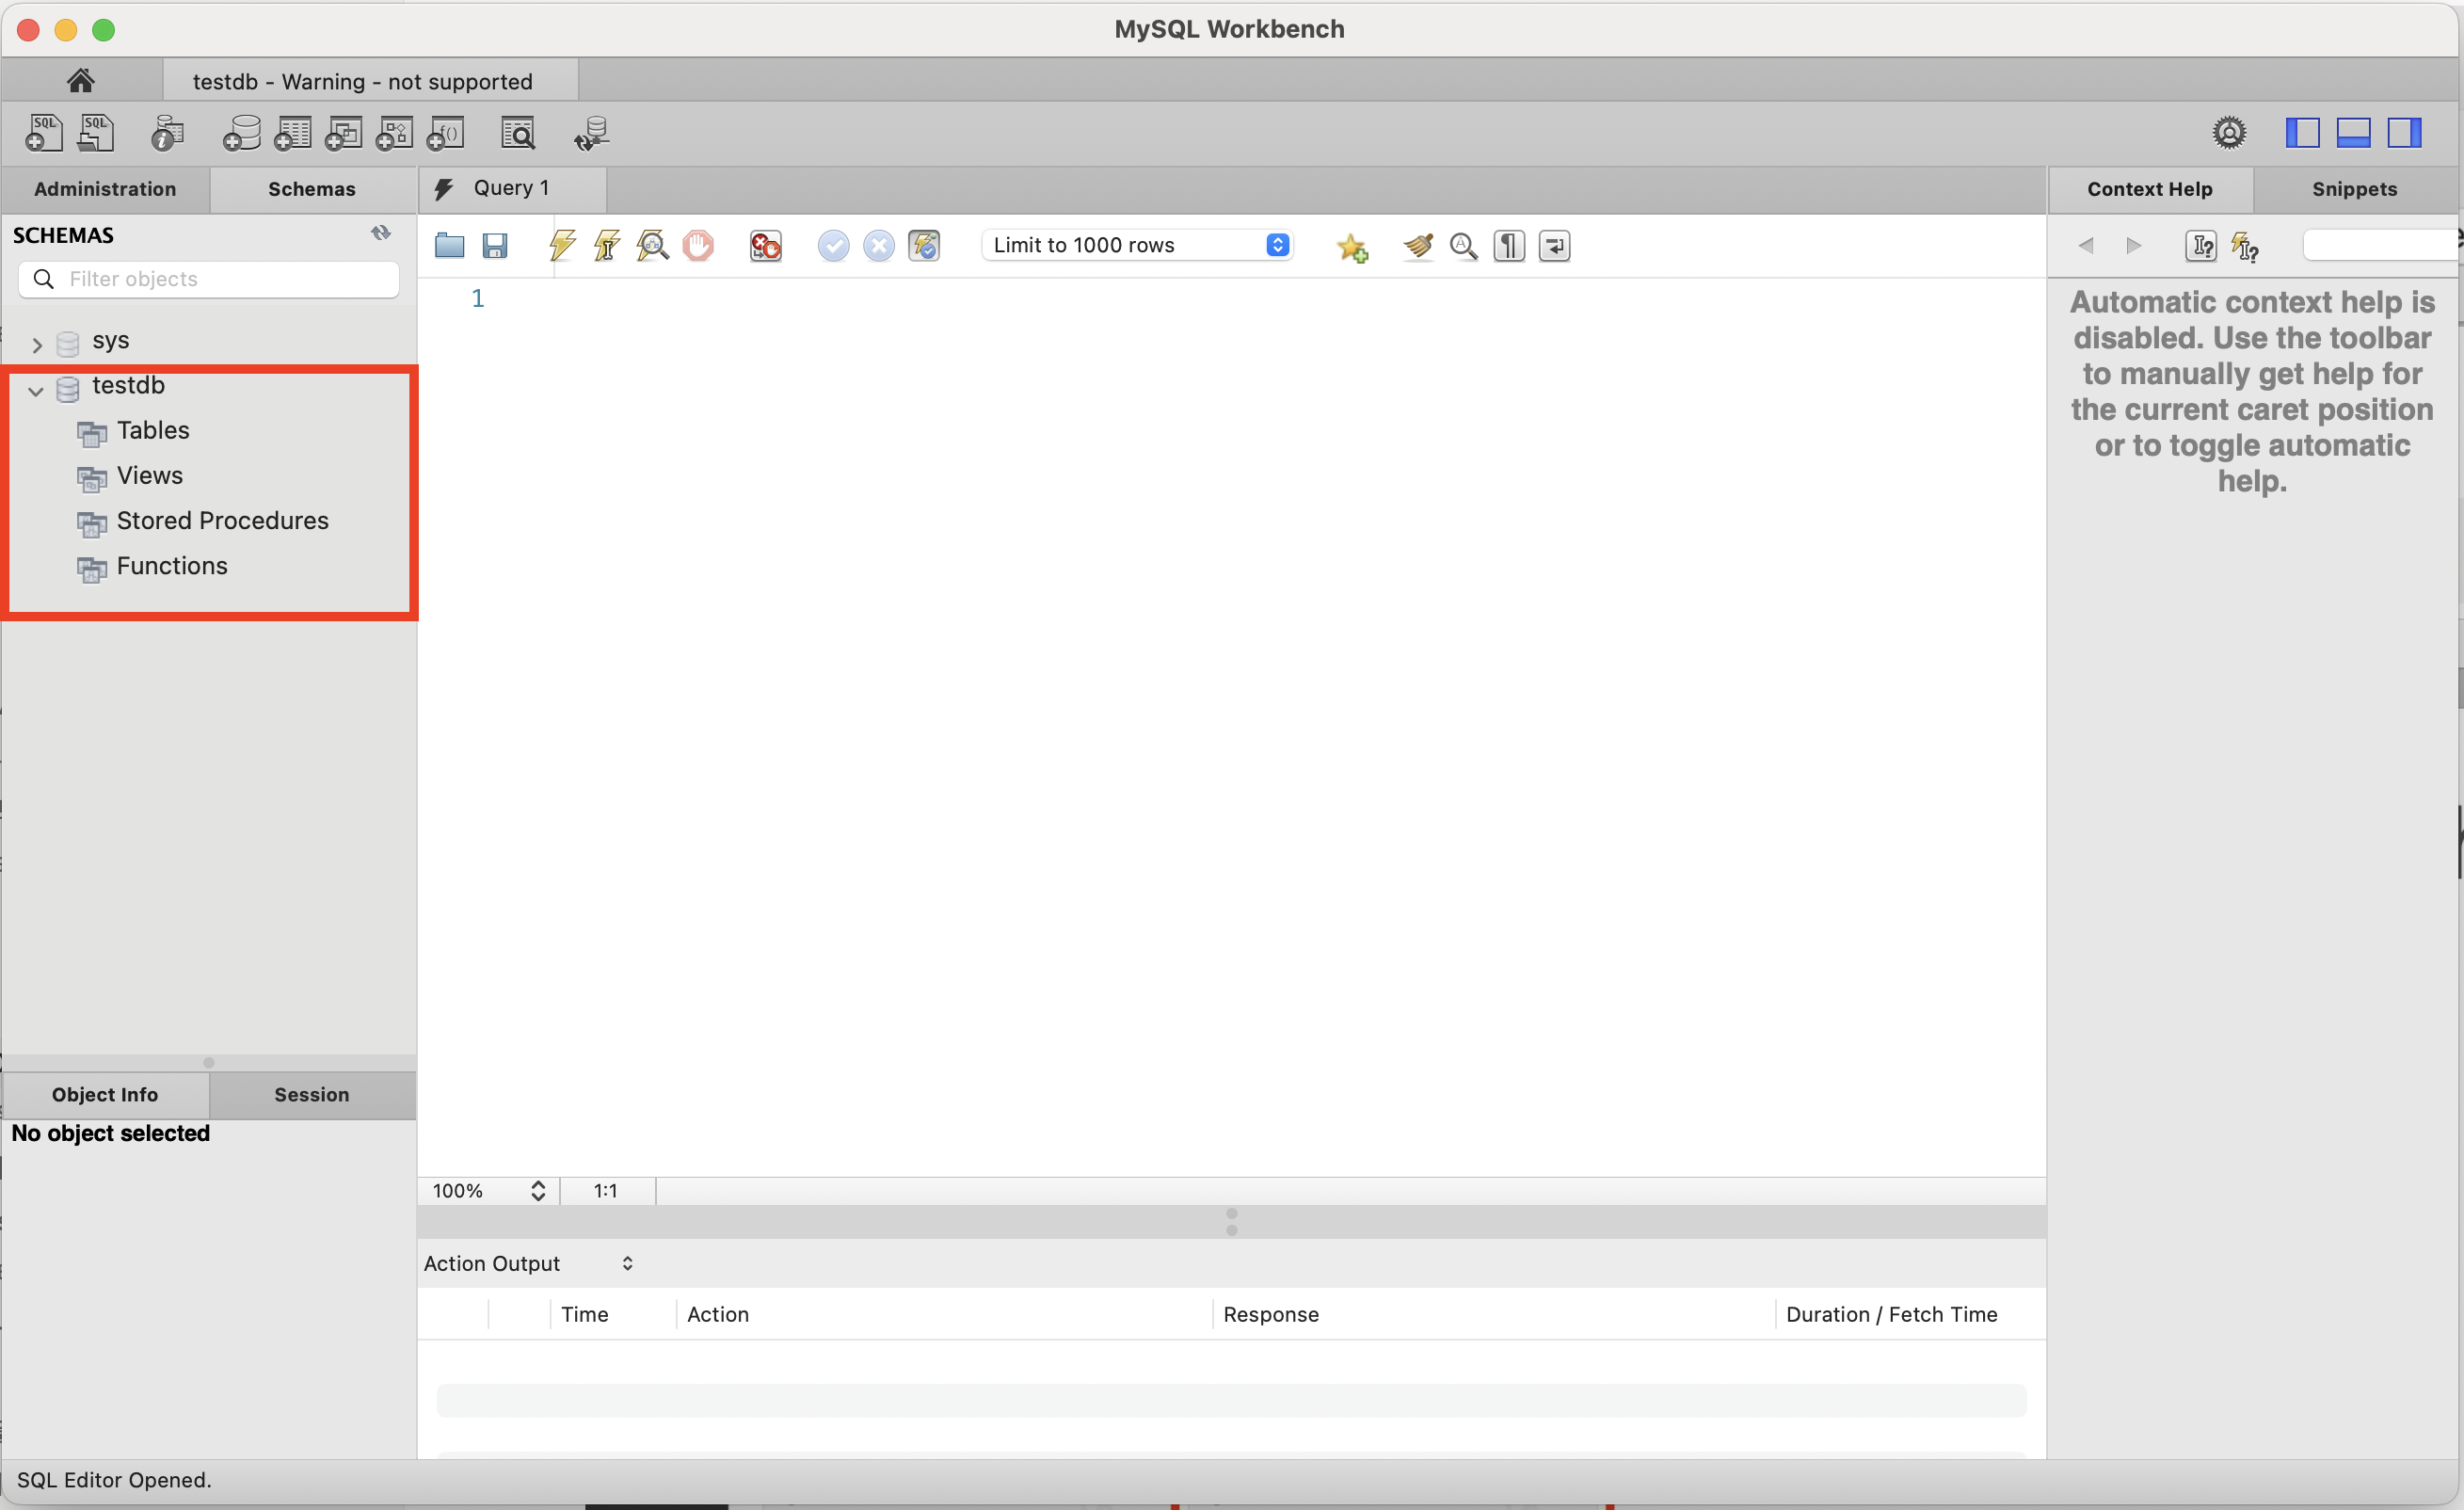
Task: Click the beautify query broom icon
Action: (x=1417, y=245)
